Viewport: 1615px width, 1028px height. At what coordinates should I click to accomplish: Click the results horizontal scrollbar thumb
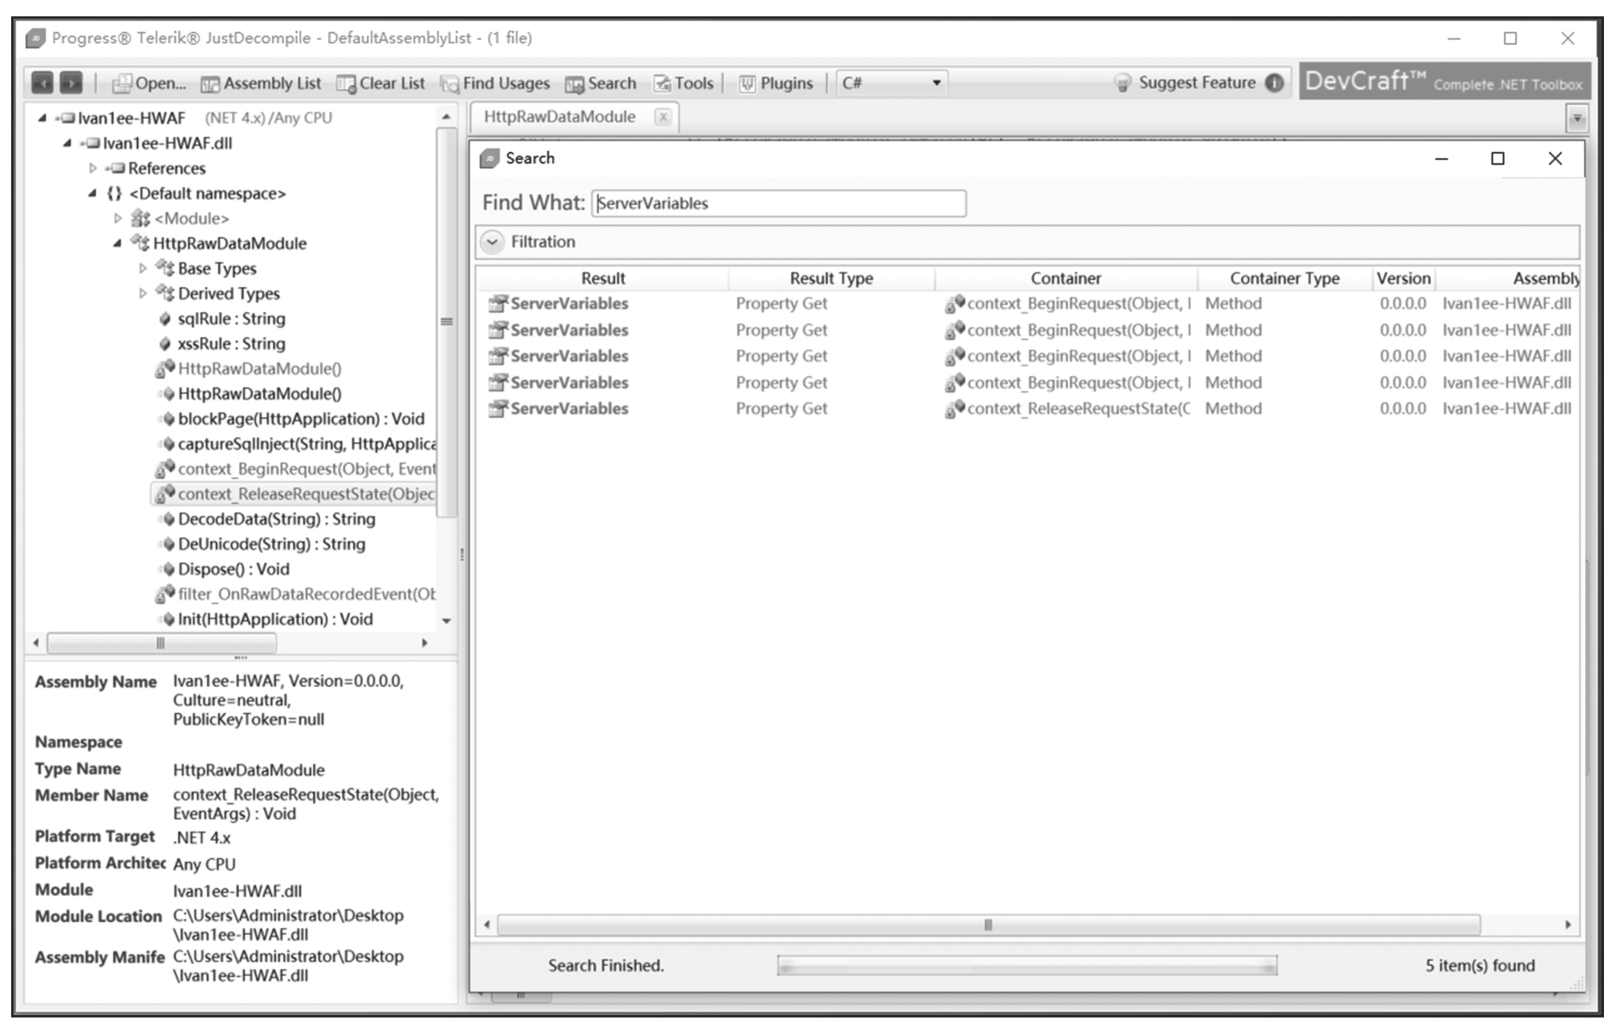(988, 925)
